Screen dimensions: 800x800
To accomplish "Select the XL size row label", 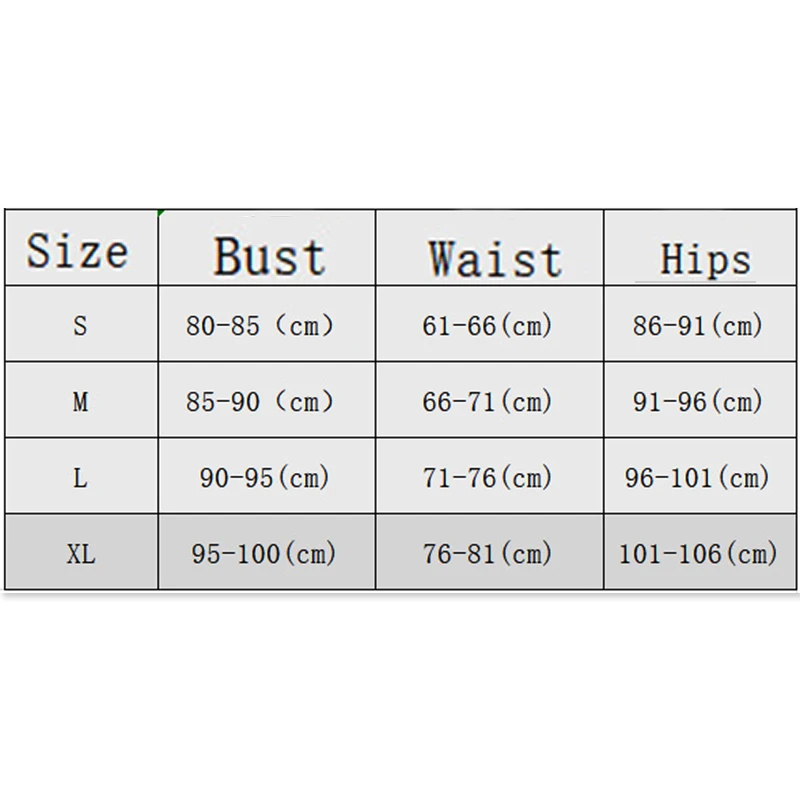I will [80, 553].
